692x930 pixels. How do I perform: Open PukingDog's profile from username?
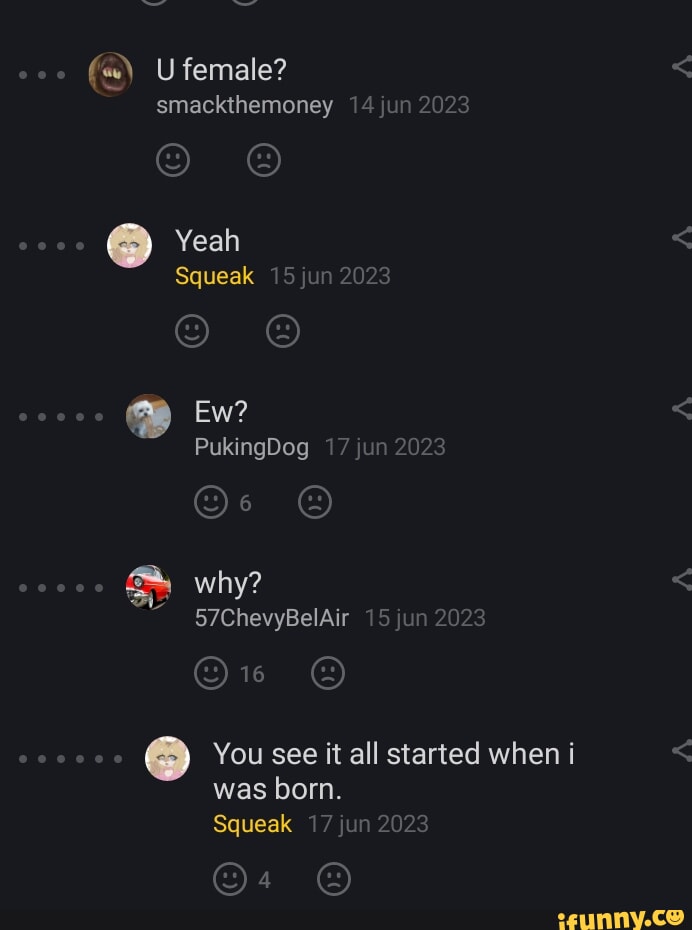point(251,447)
